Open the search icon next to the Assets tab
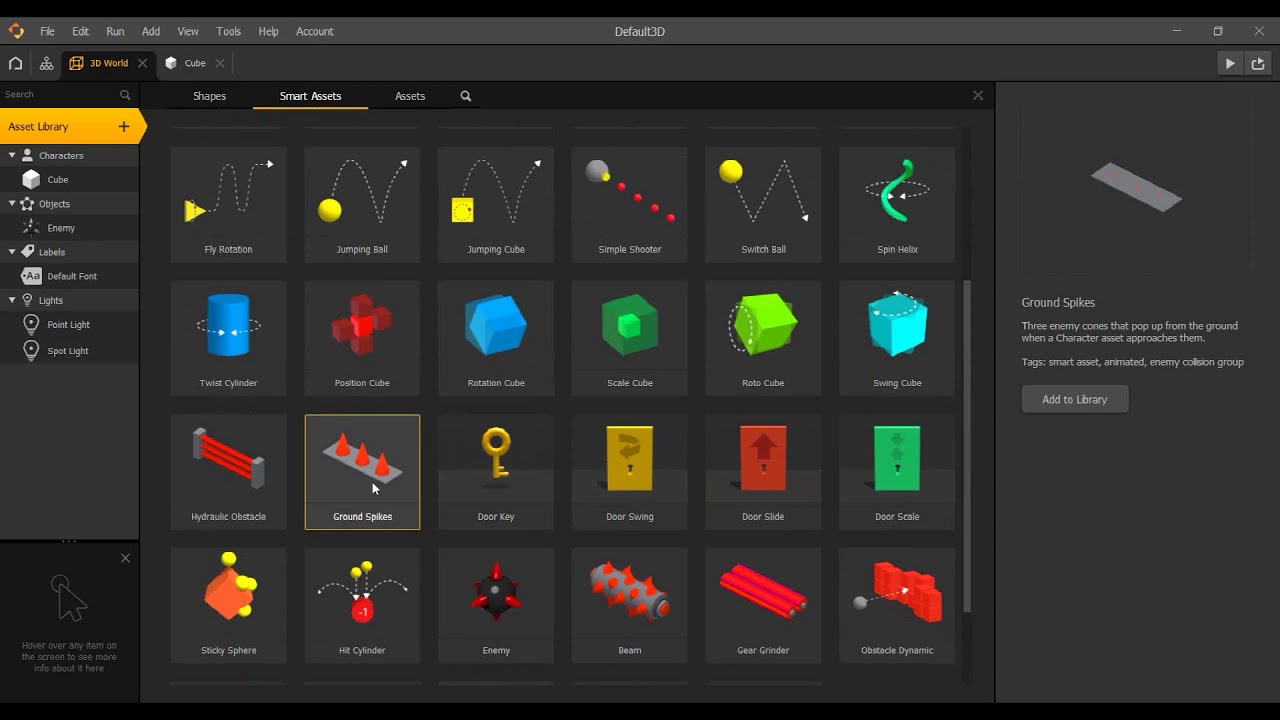The height and width of the screenshot is (720, 1280). click(x=465, y=96)
